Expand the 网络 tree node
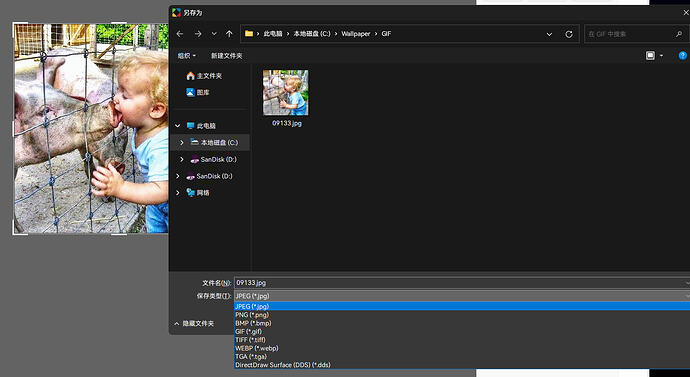This screenshot has width=690, height=377. click(178, 193)
